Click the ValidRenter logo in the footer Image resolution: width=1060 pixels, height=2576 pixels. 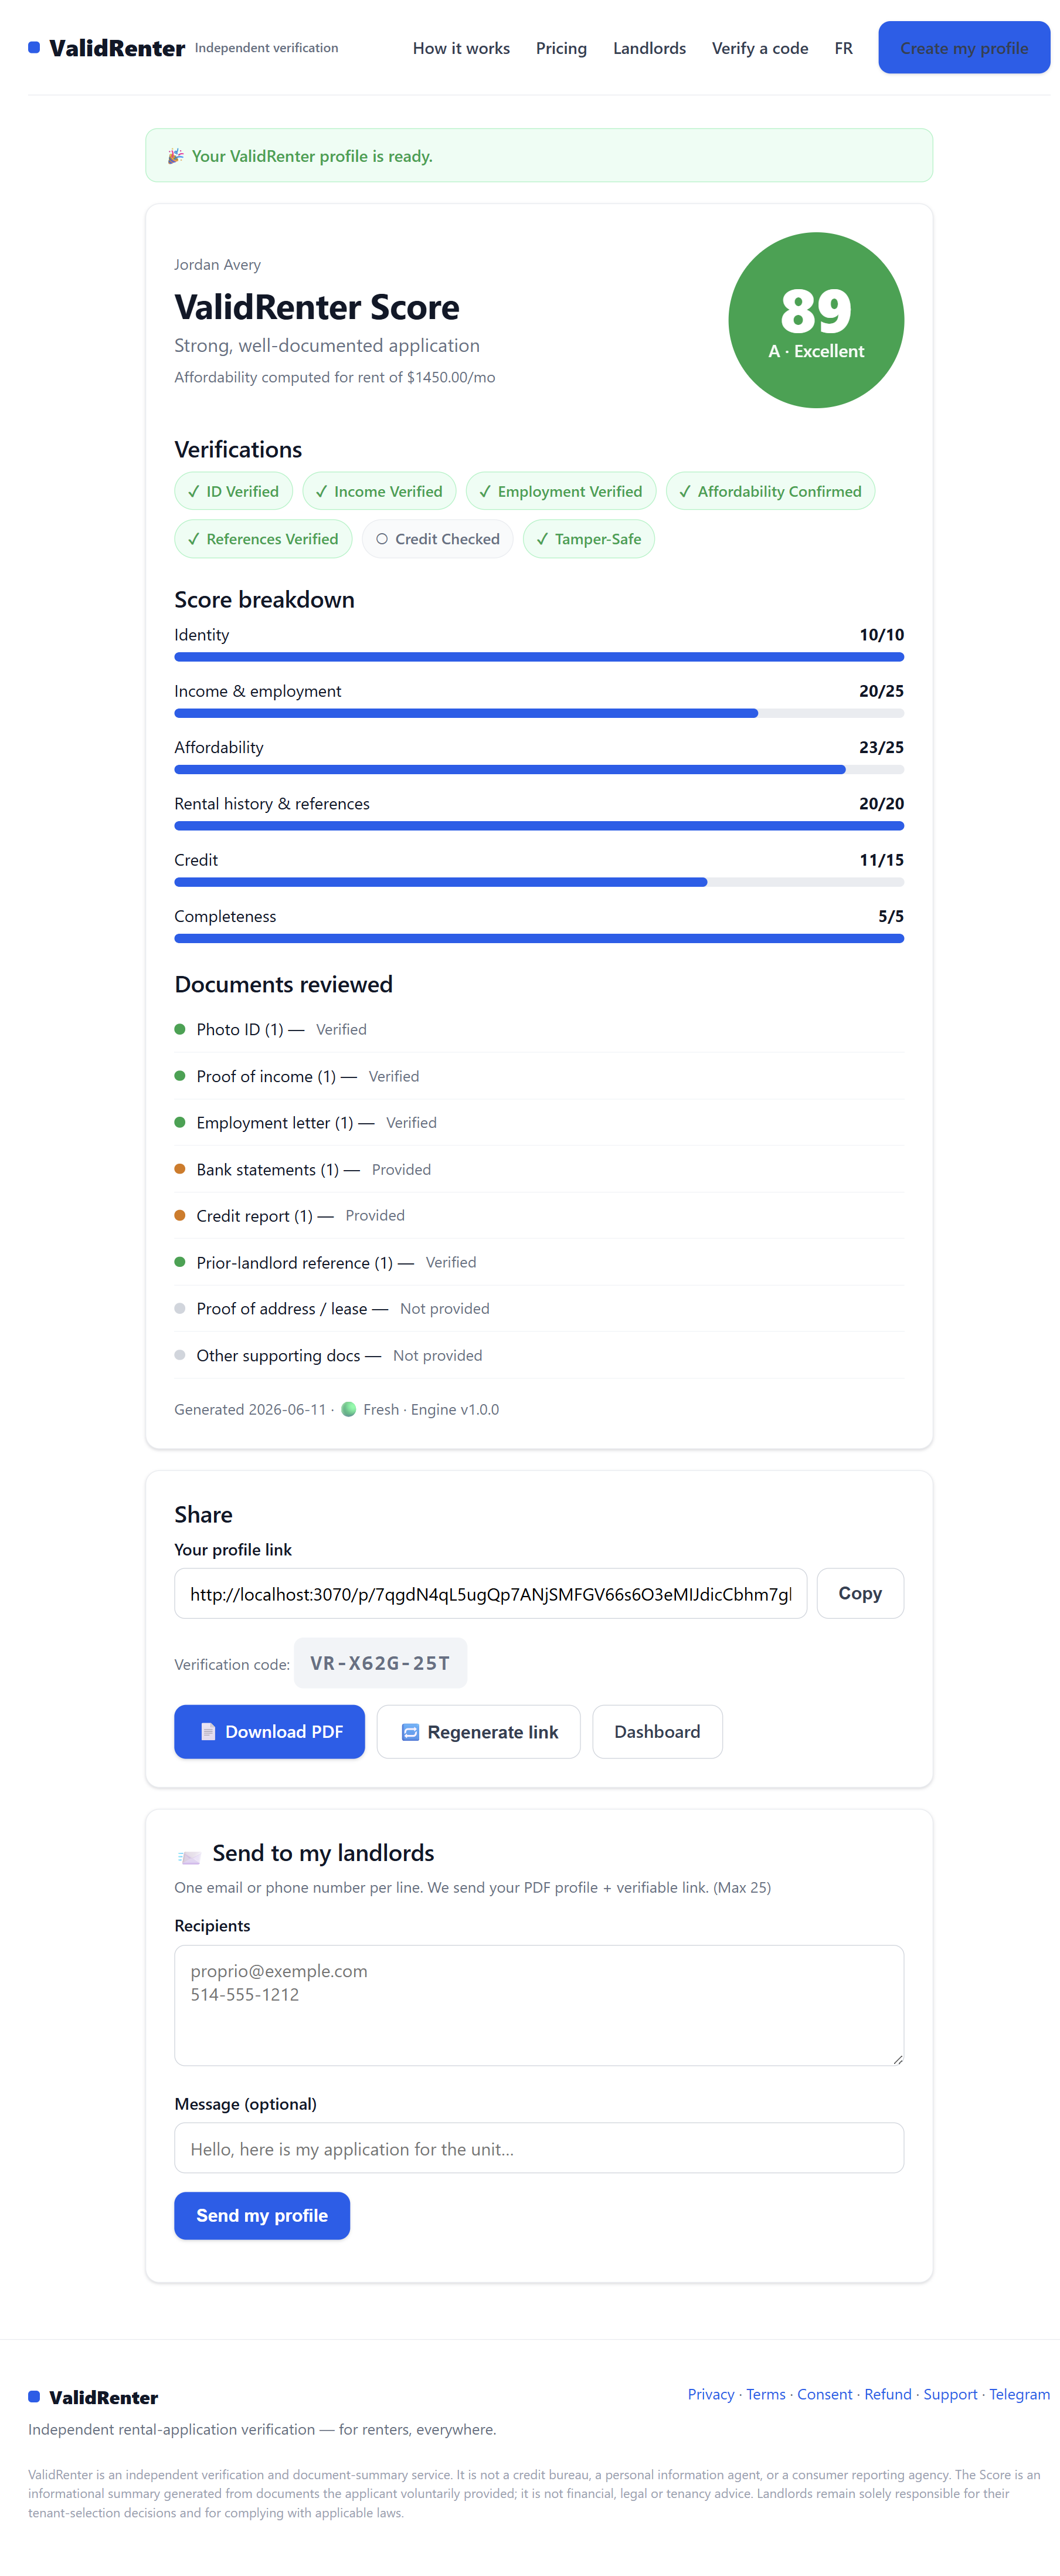pos(93,2397)
